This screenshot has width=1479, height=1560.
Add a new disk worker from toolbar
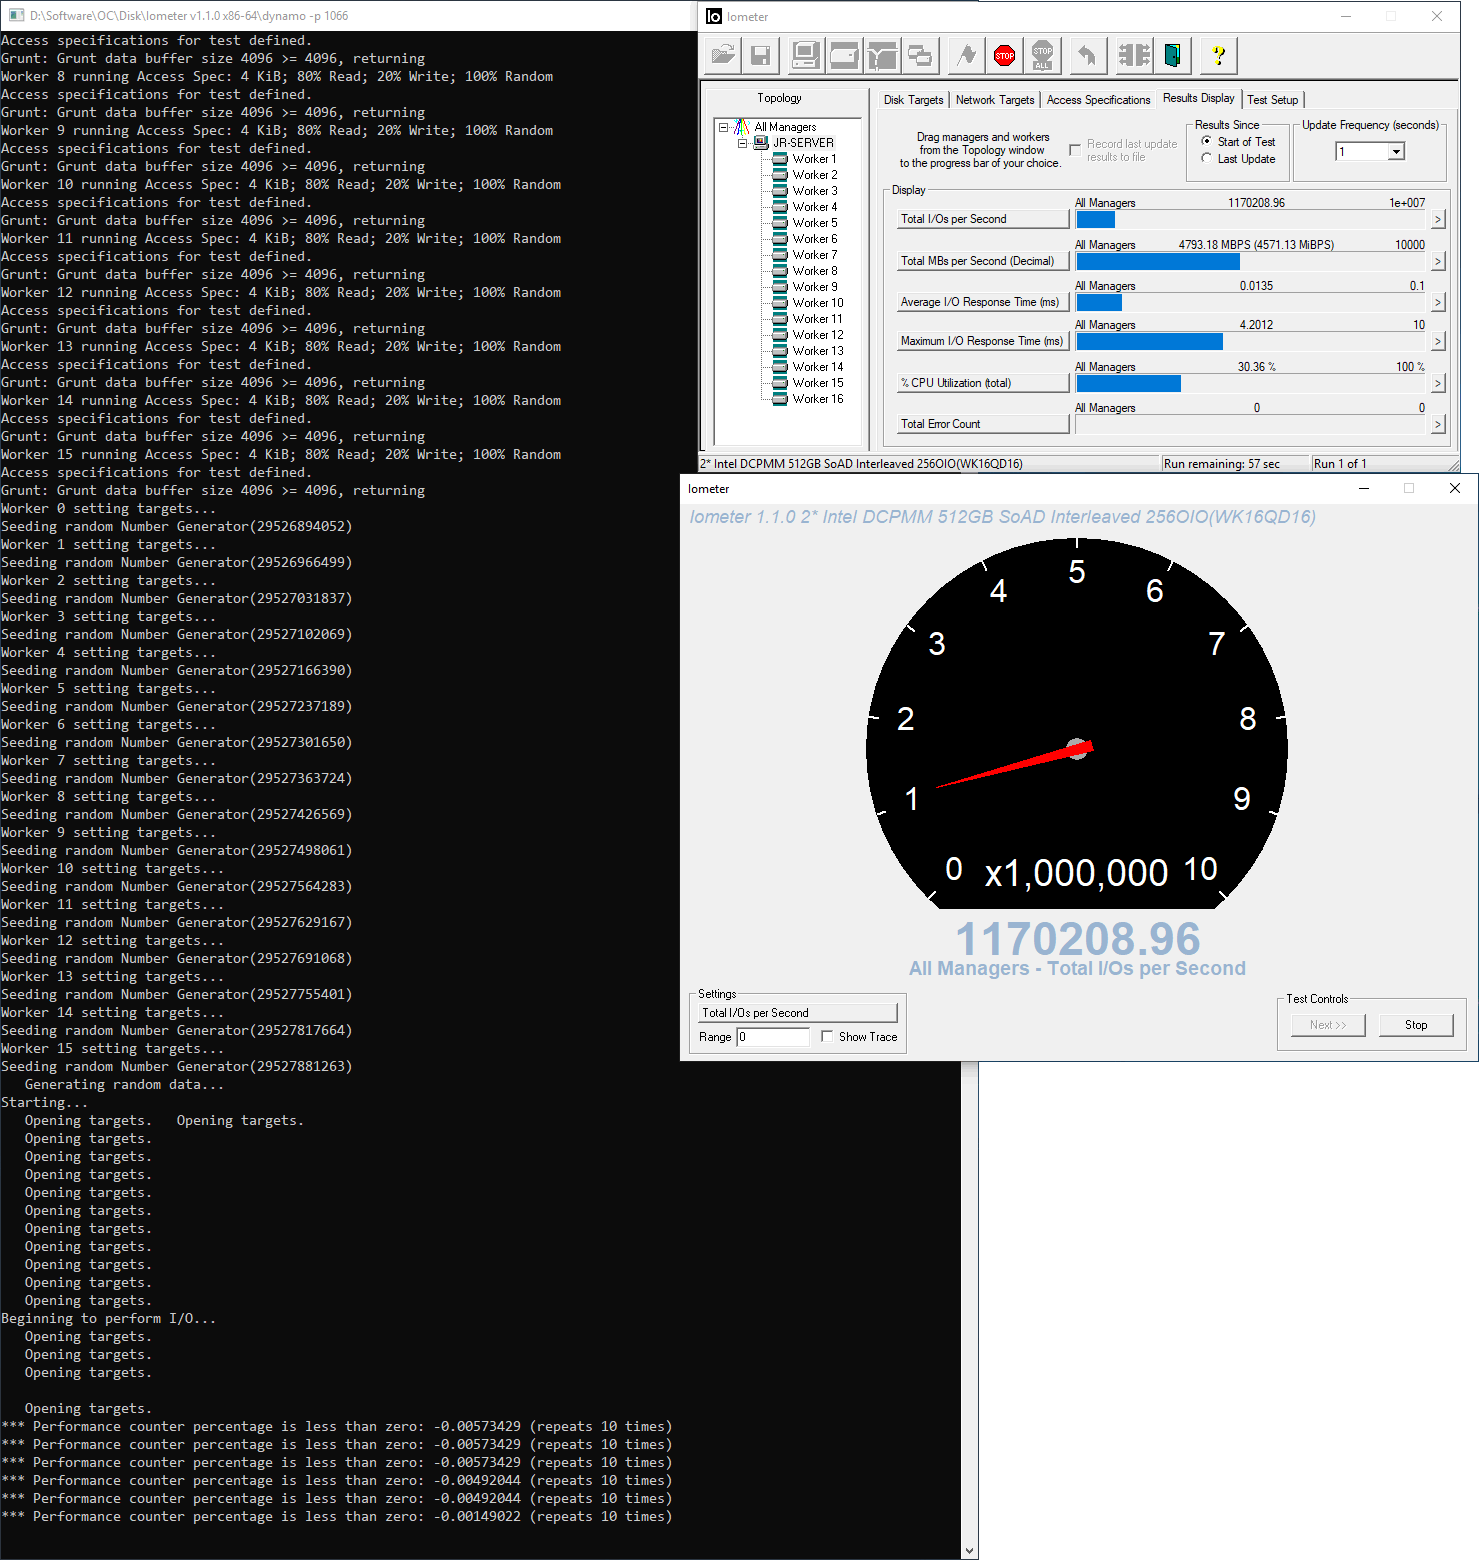click(844, 56)
